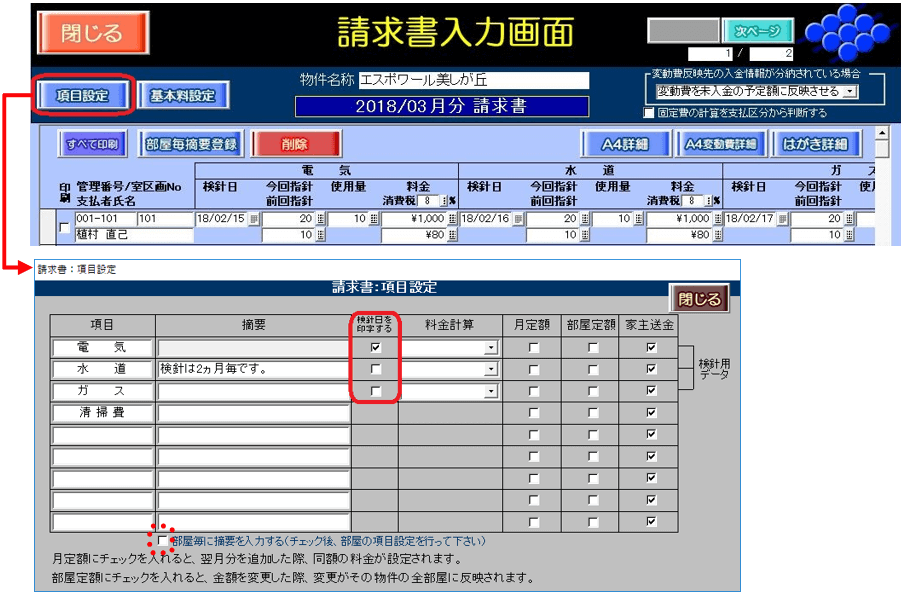Click icon next to electricity ¥1,000 charge
The height and width of the screenshot is (593, 901).
click(451, 219)
